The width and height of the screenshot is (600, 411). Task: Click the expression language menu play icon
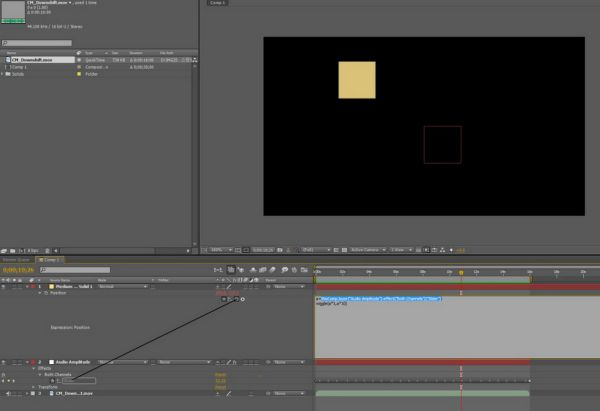click(243, 299)
